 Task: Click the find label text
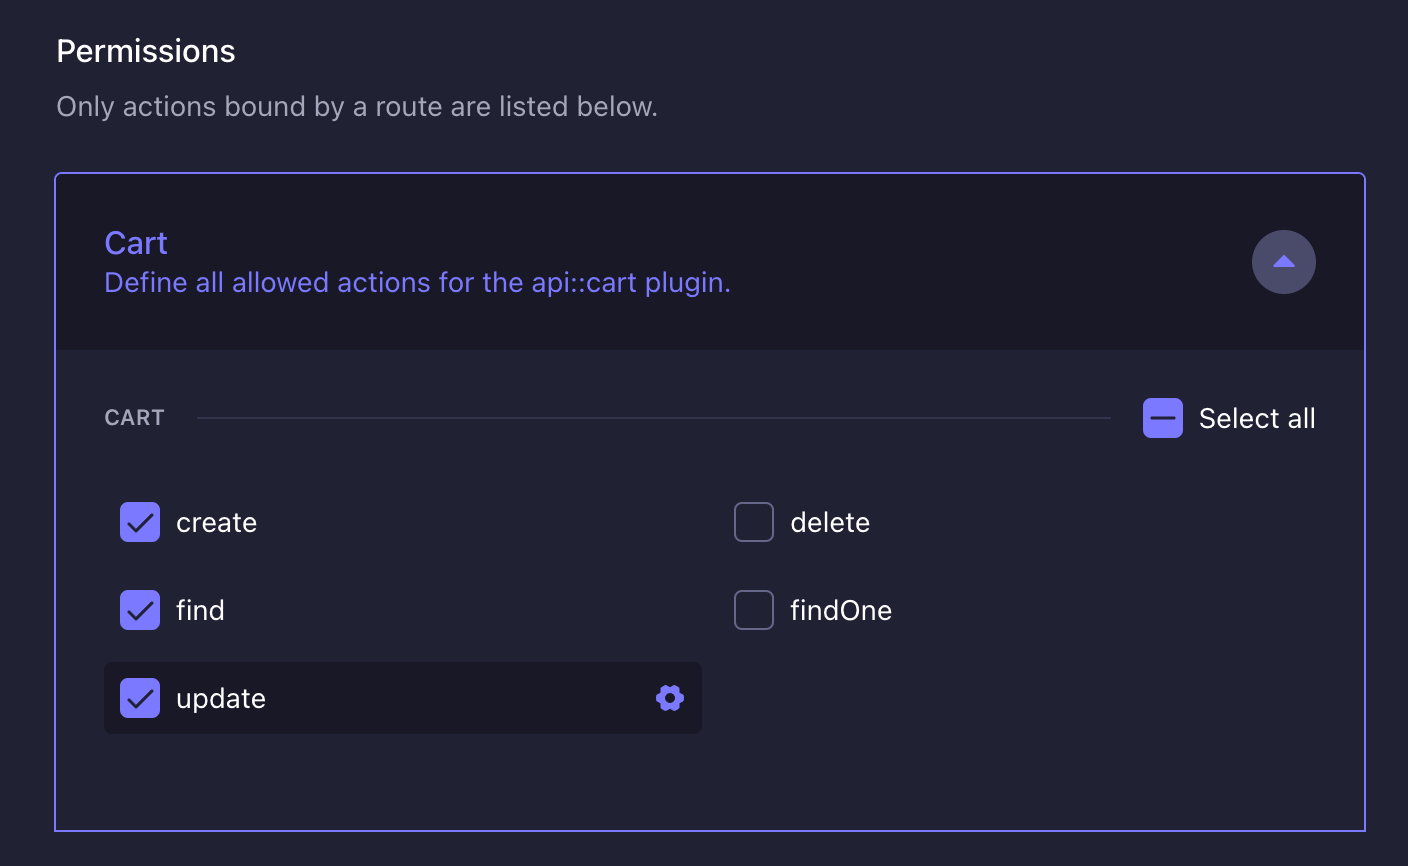200,610
